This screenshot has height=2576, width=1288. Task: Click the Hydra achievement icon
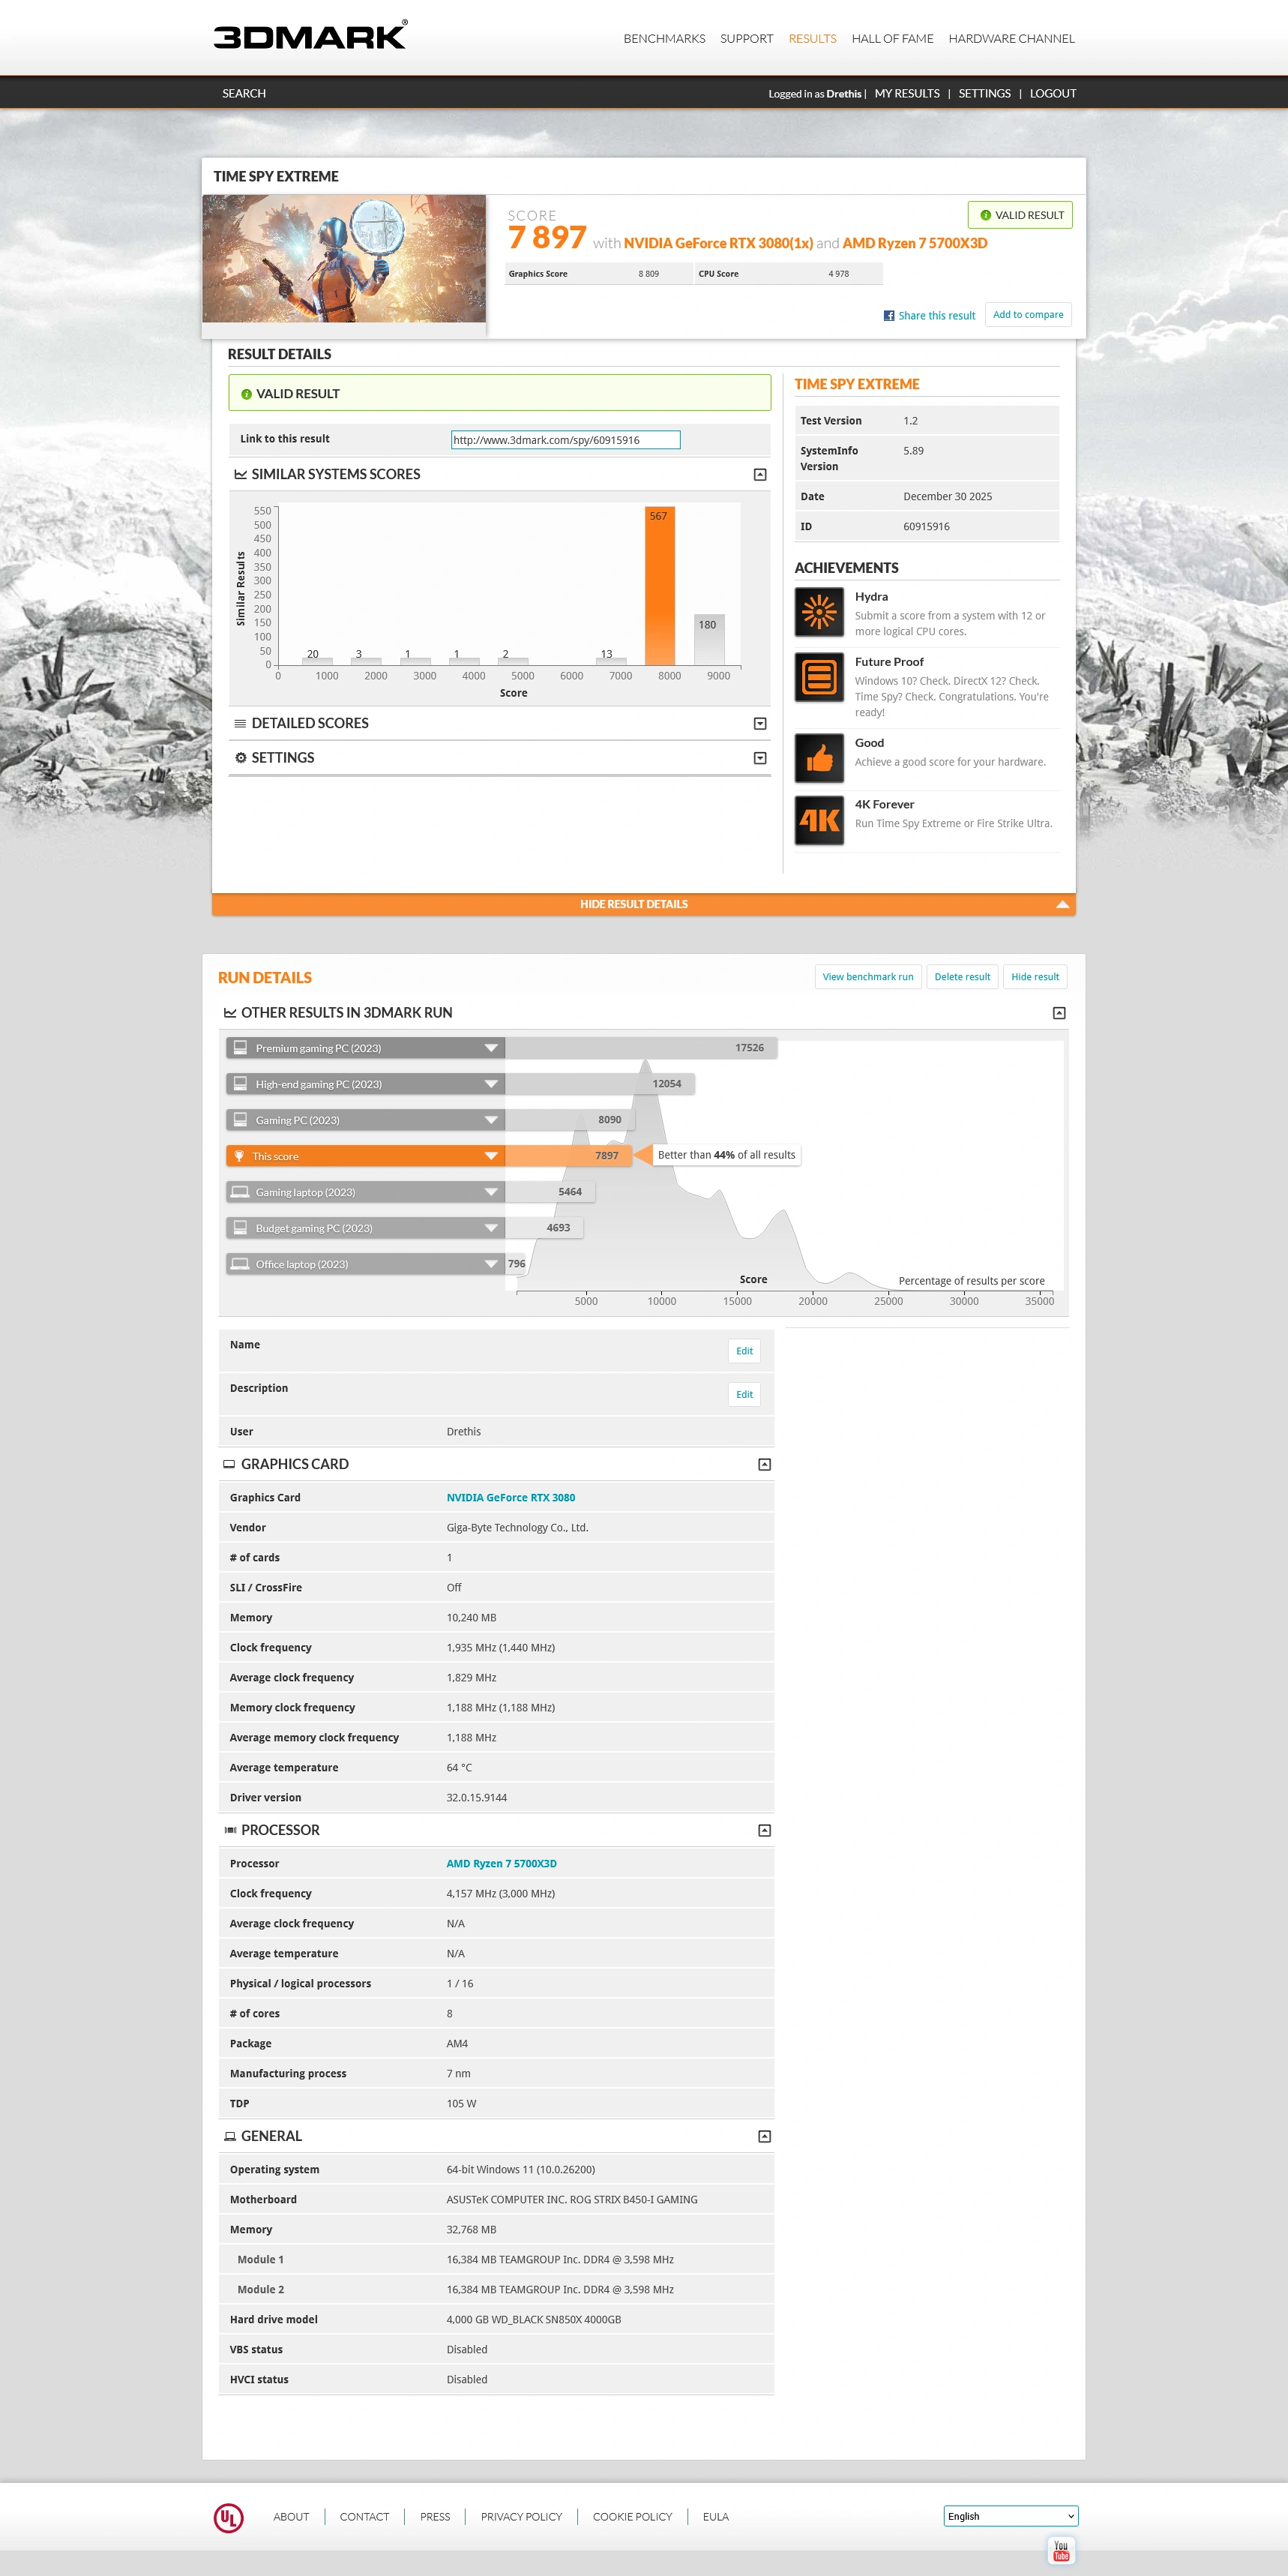819,612
